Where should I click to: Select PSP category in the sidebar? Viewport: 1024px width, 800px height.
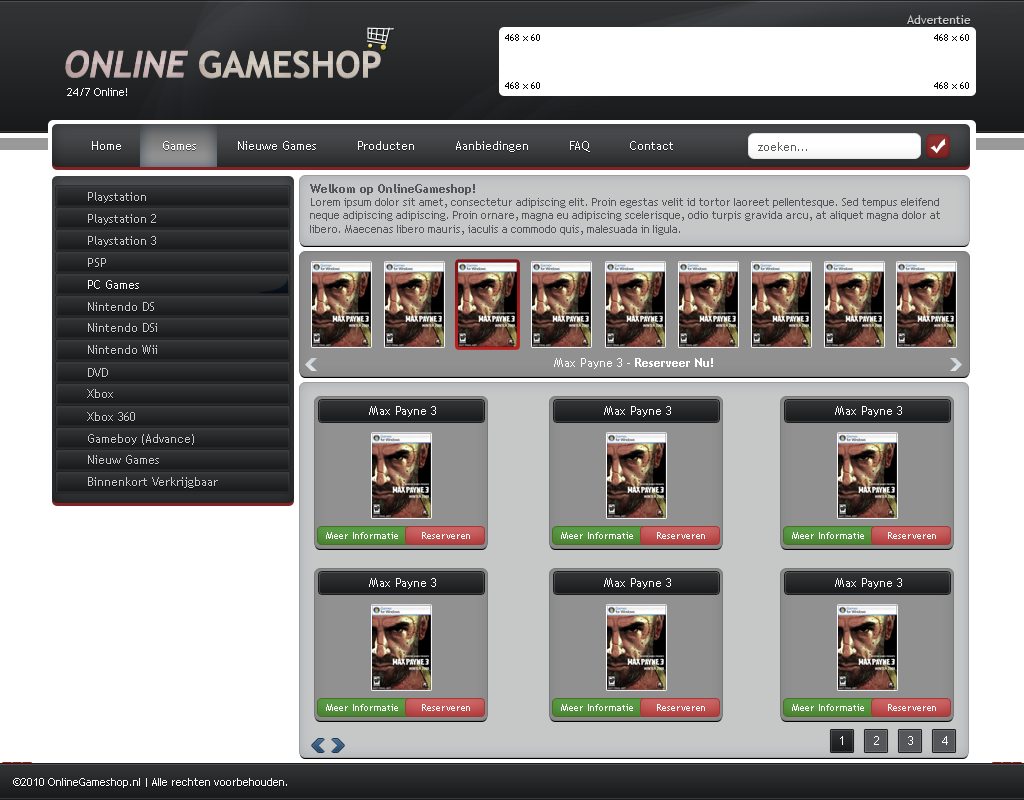(x=173, y=263)
